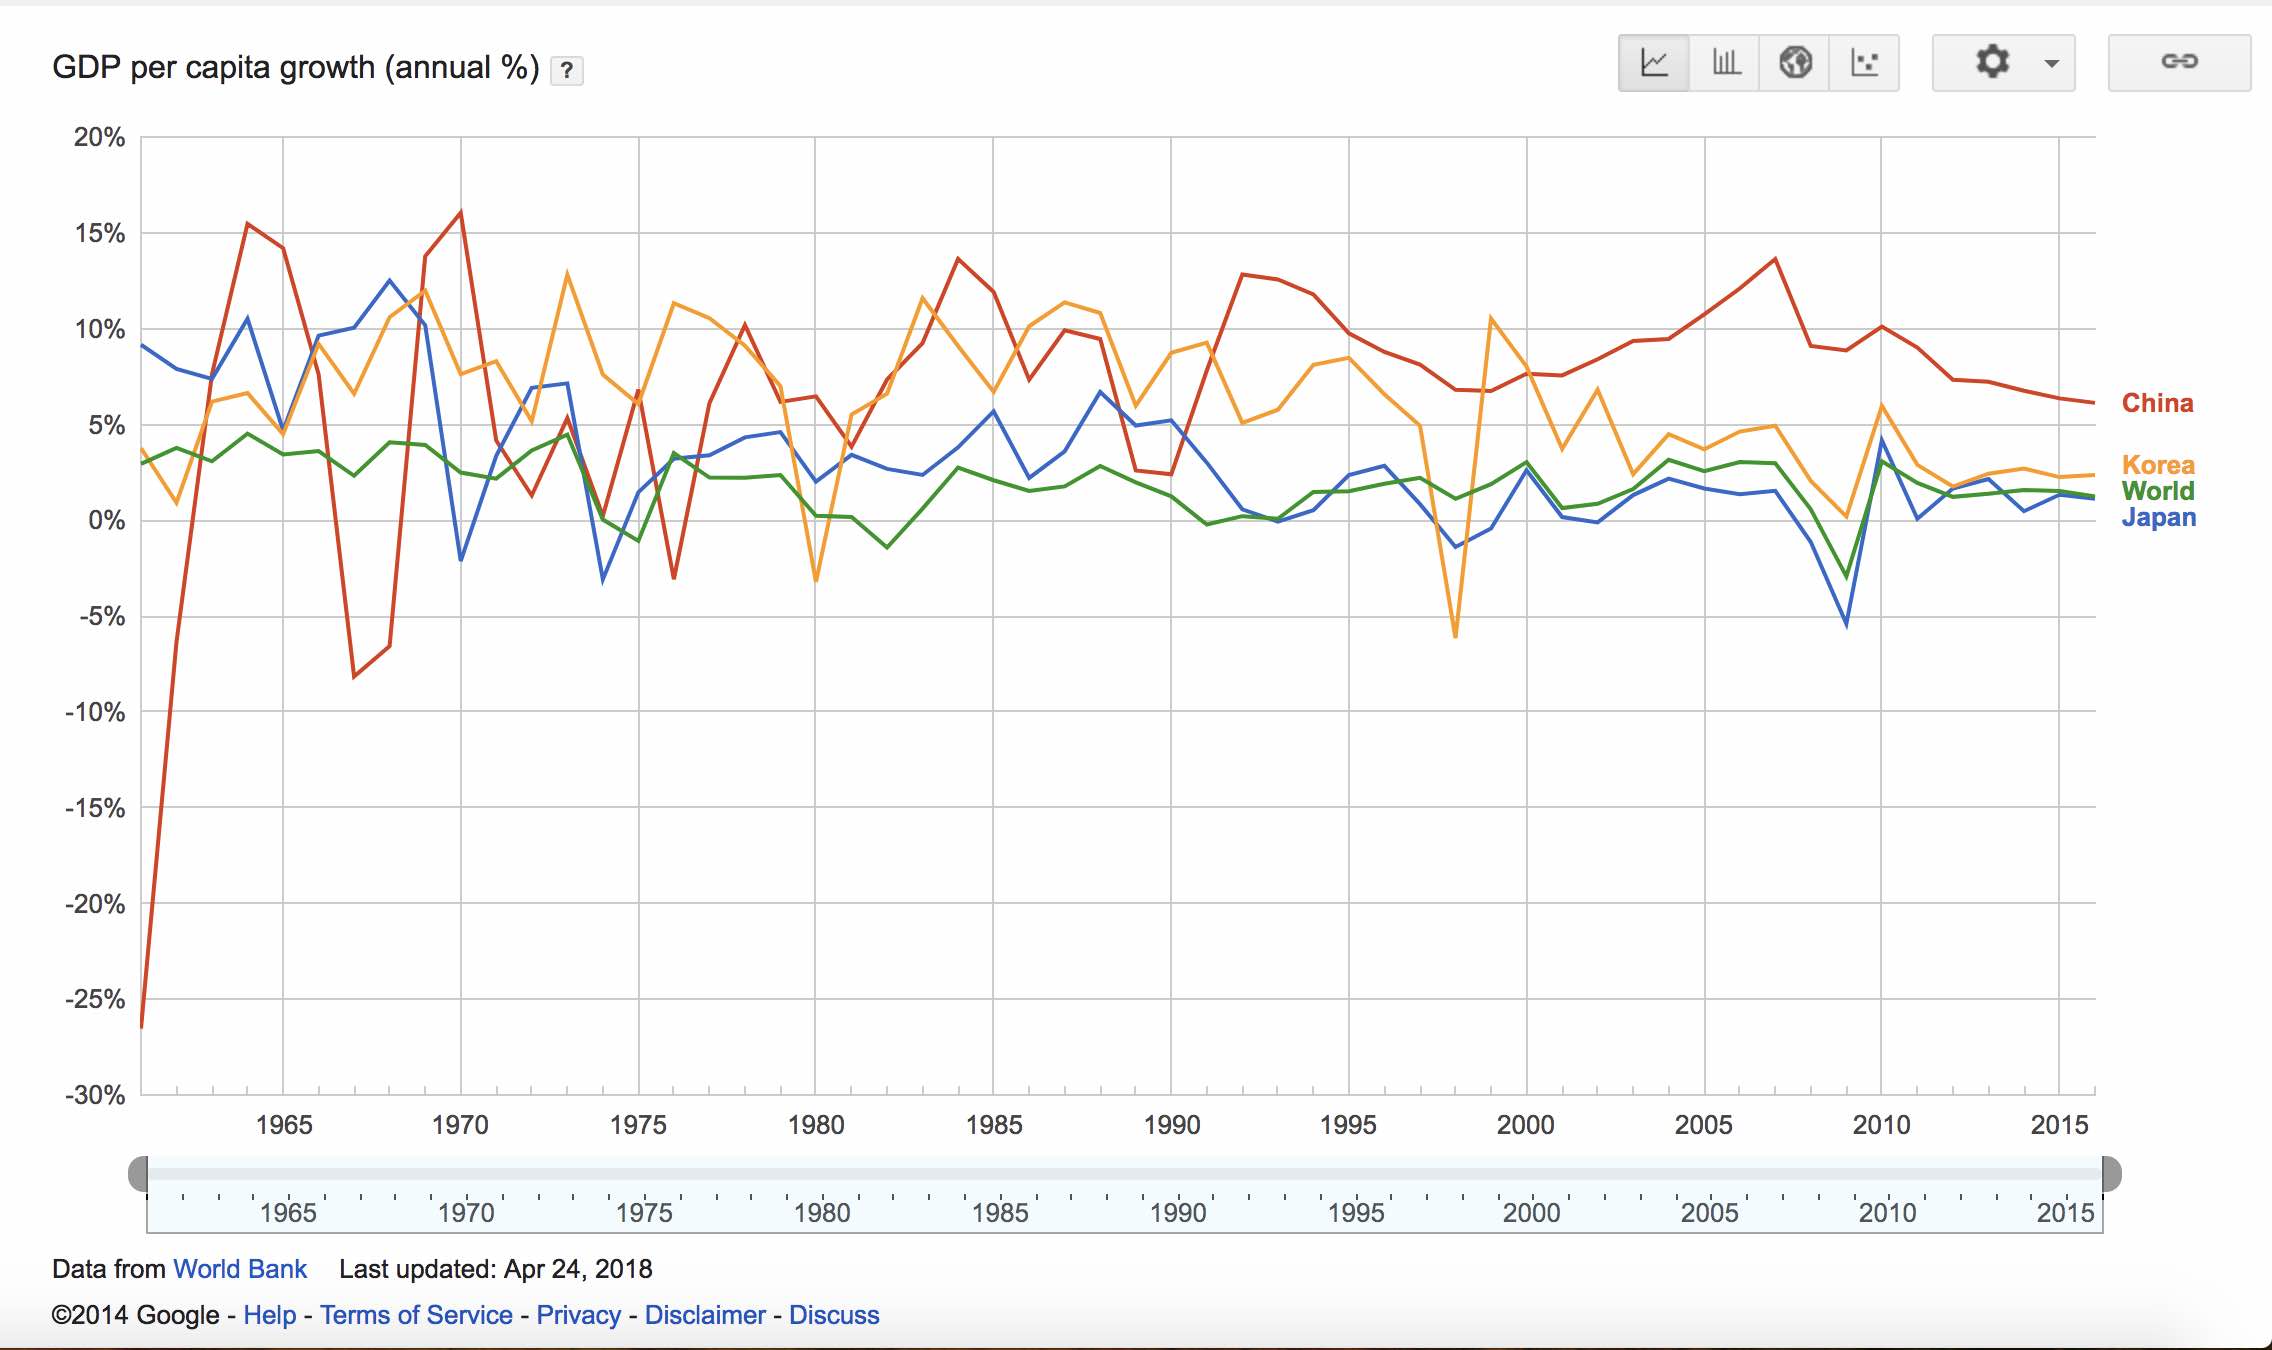Click the right time range slider handle
Viewport: 2272px width, 1350px height.
(2111, 1174)
